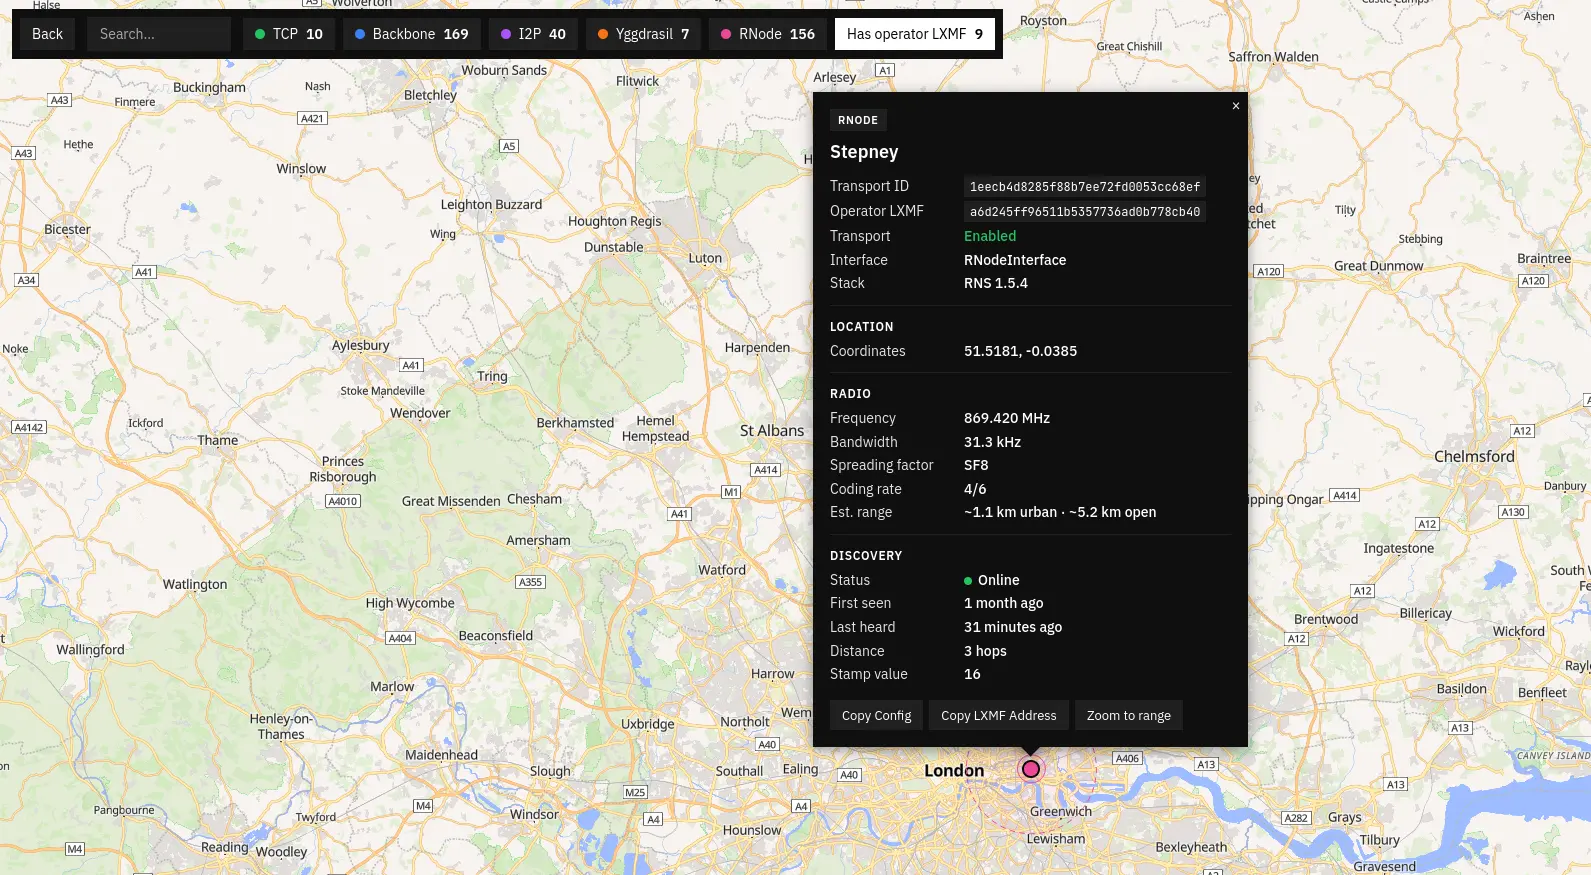The image size is (1591, 875).
Task: Click the RNS 1.5.4 stack value
Action: tap(996, 283)
